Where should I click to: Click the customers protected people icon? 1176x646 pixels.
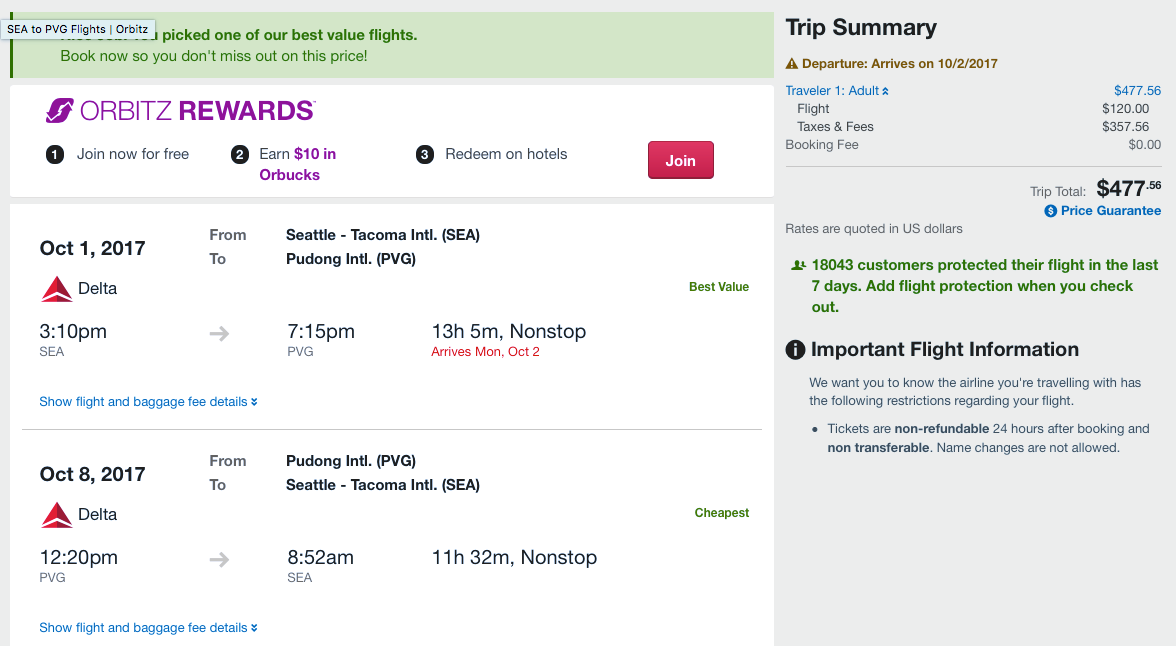click(797, 266)
